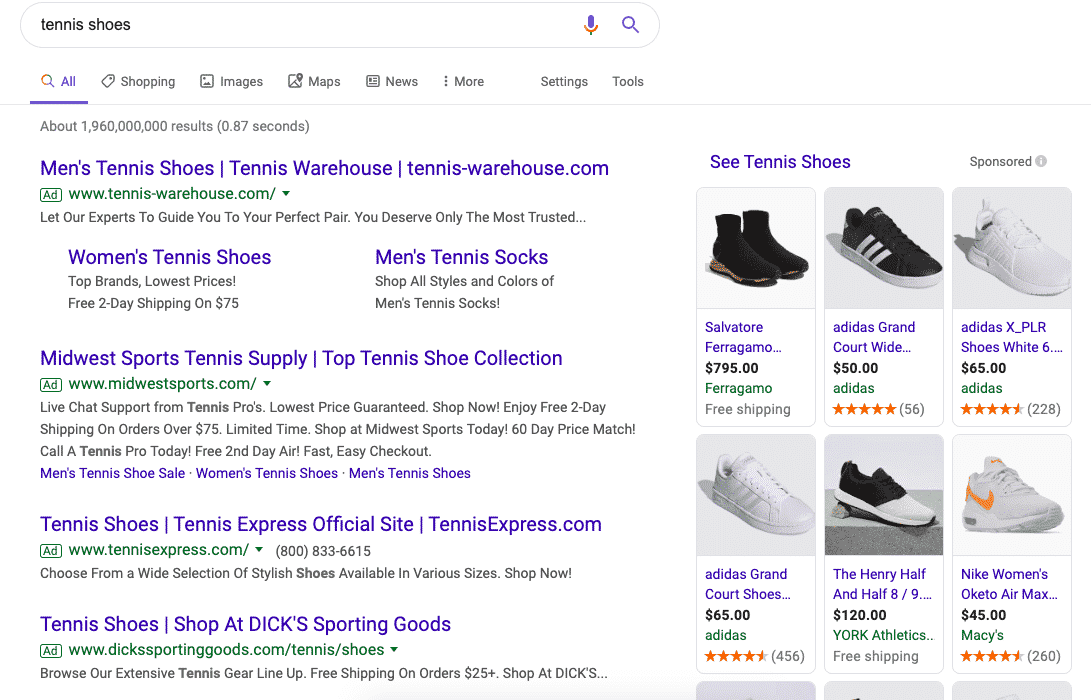Screen dimensions: 1091x700
Task: Click YORK Athletics seller name
Action: coord(883,635)
